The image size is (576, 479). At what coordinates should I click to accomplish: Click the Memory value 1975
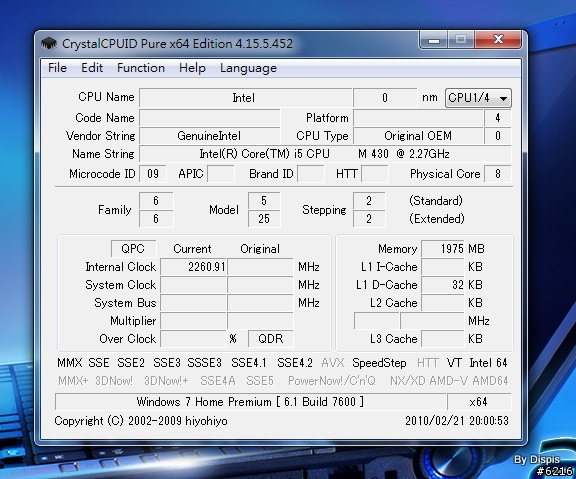click(443, 249)
